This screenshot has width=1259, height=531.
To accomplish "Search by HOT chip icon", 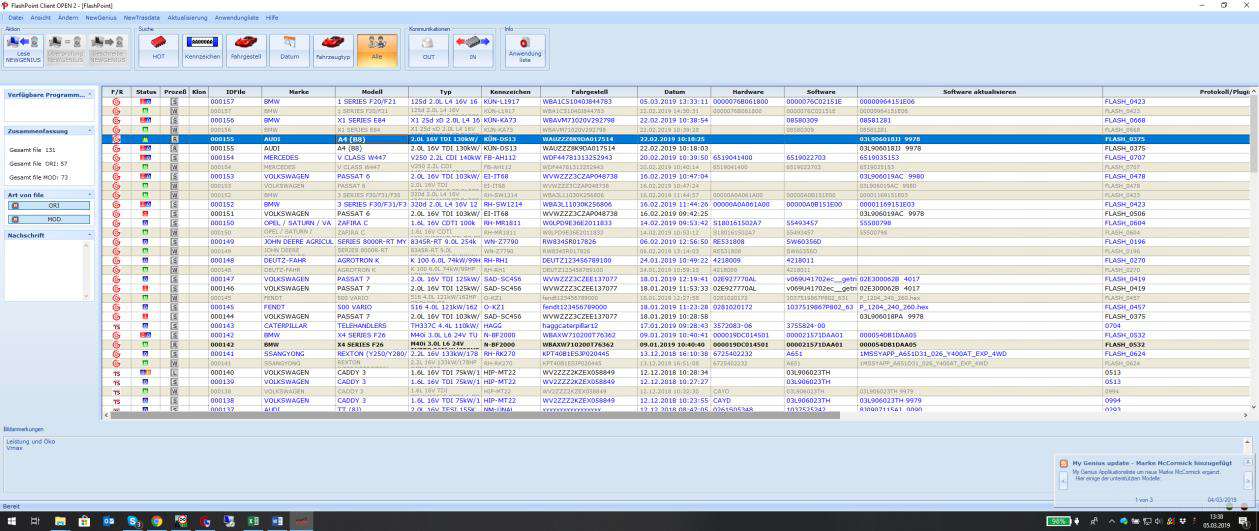I will [x=158, y=49].
